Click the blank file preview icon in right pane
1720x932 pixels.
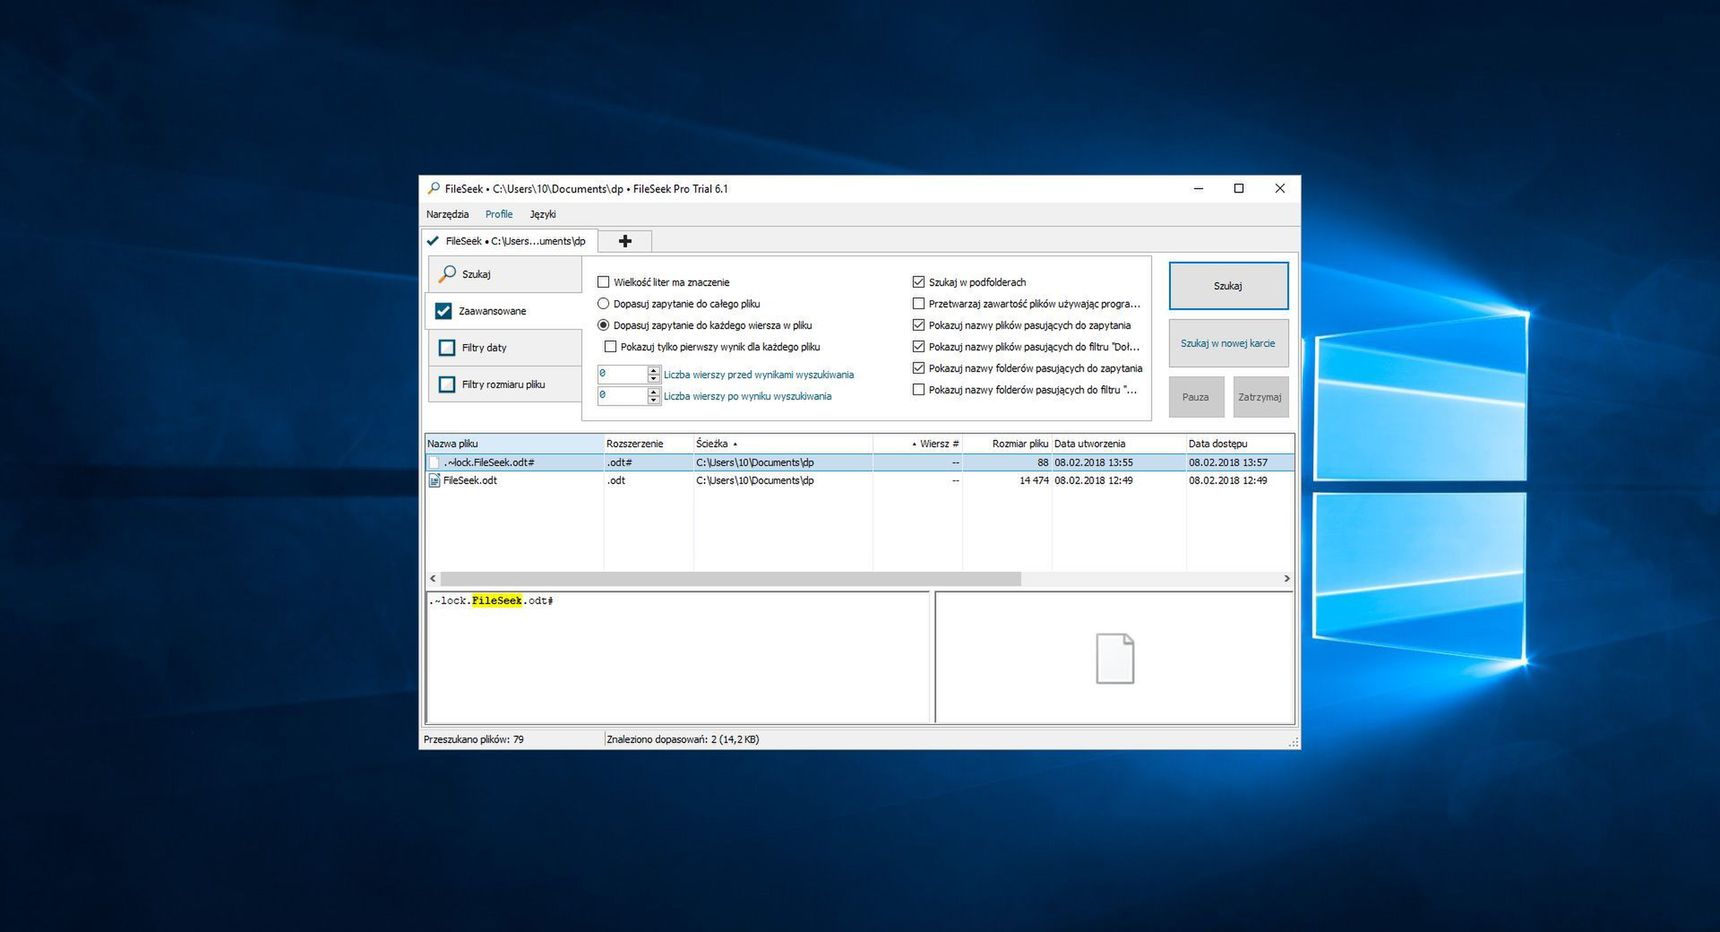1115,658
